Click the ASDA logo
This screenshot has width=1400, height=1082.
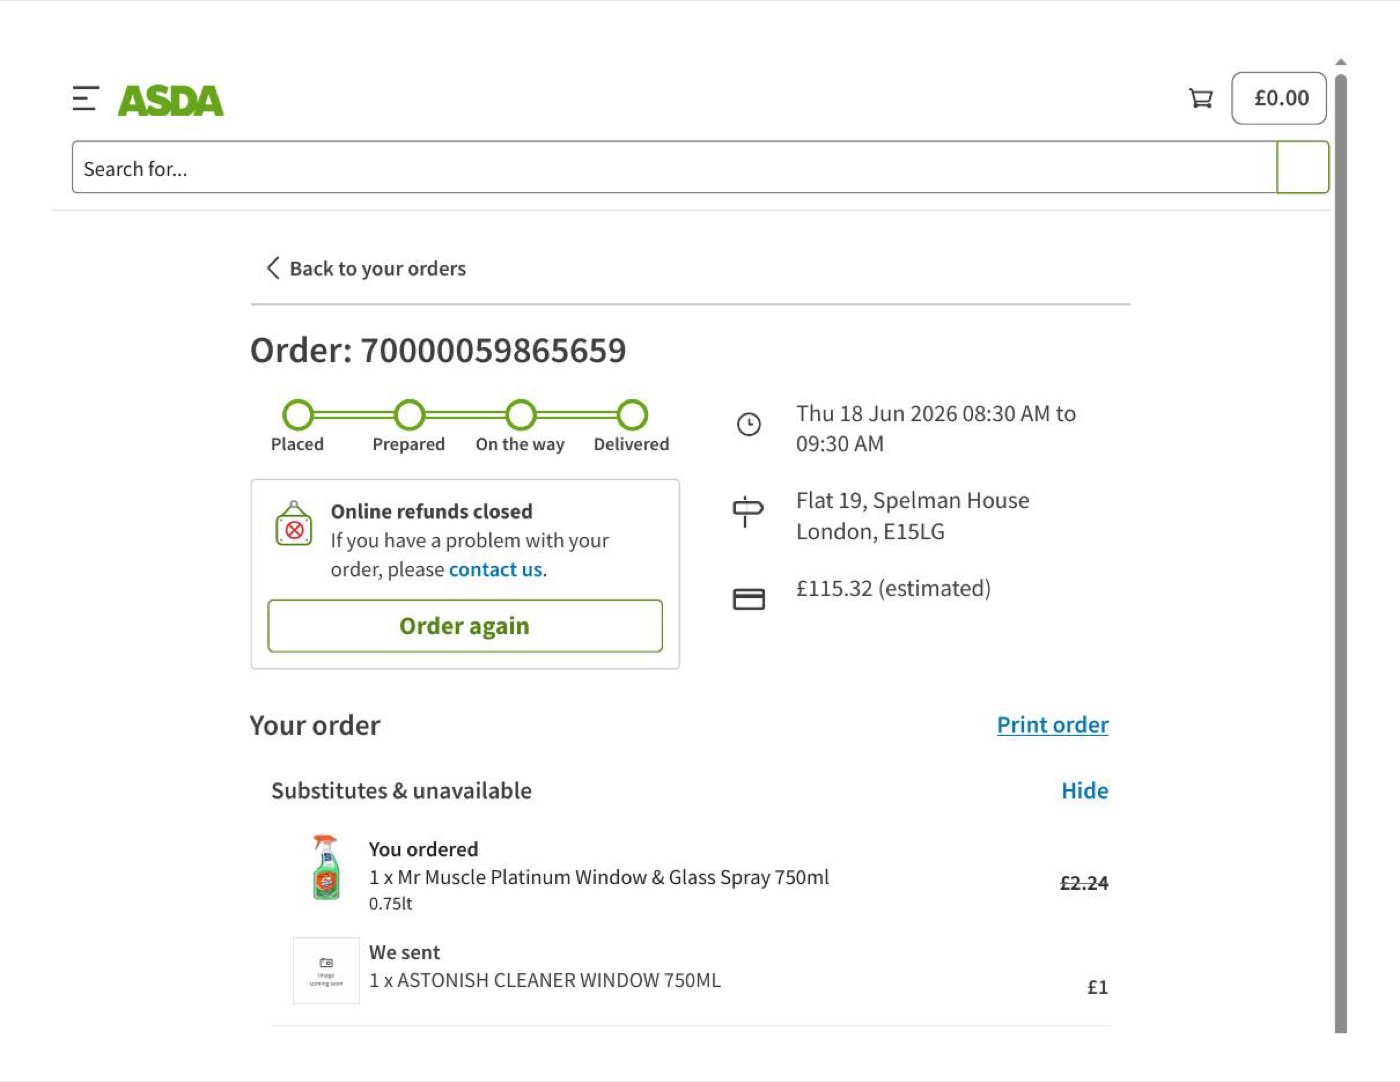coord(171,100)
